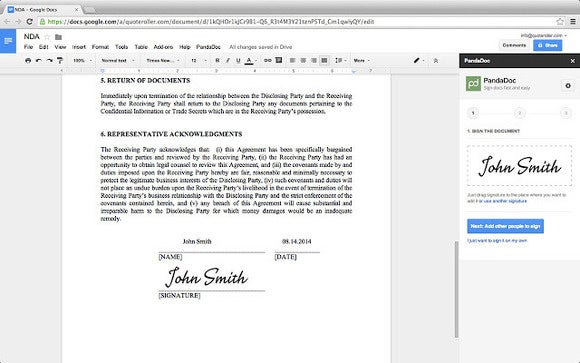The image size is (580, 363).
Task: Click the John Smith signature thumbnail
Action: (519, 166)
